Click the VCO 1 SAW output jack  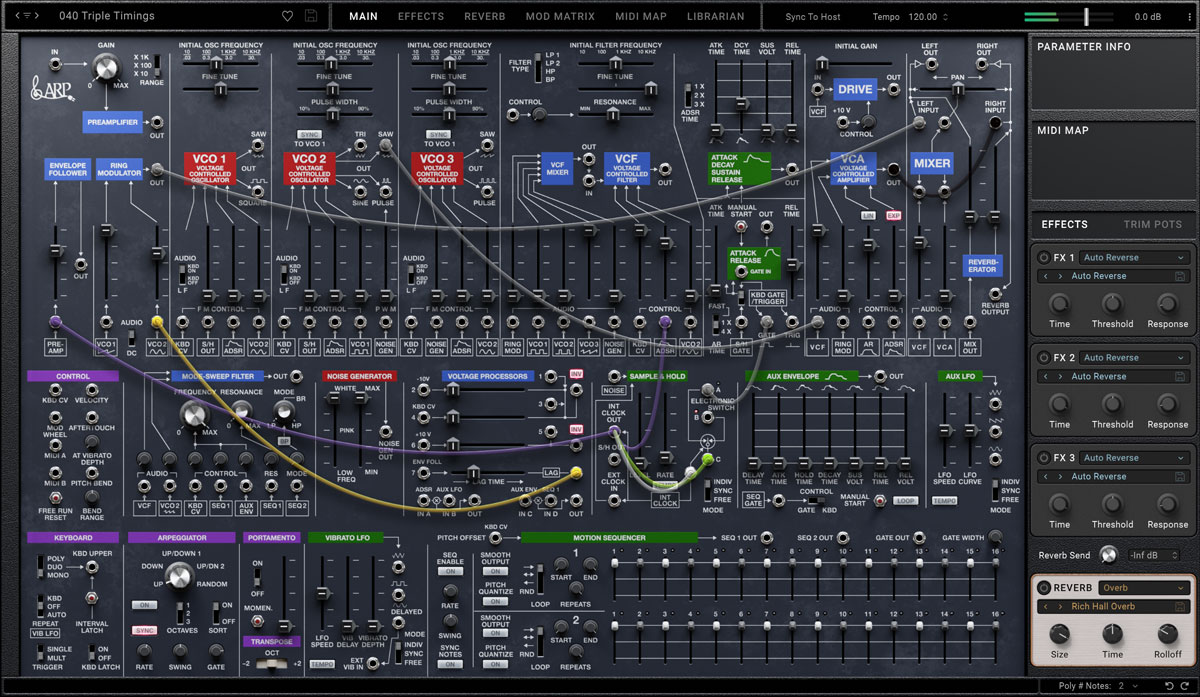pos(257,145)
